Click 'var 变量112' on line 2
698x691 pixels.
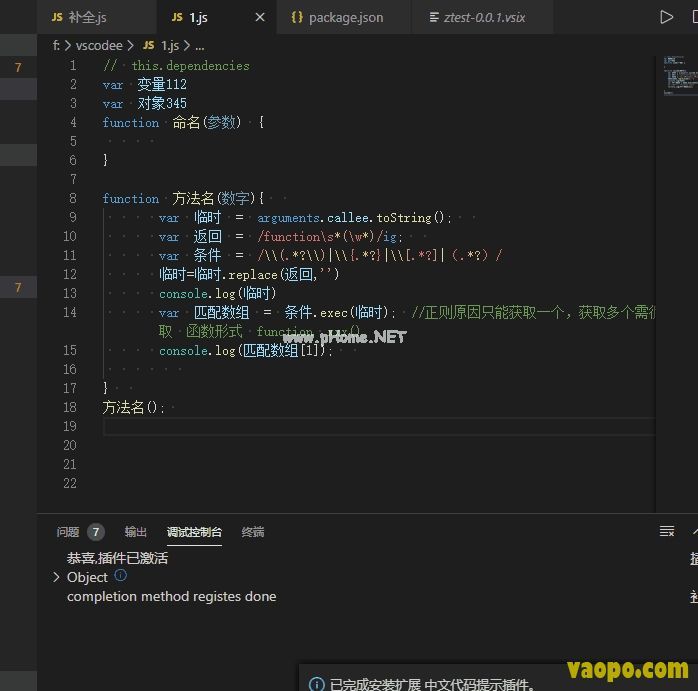[x=145, y=84]
